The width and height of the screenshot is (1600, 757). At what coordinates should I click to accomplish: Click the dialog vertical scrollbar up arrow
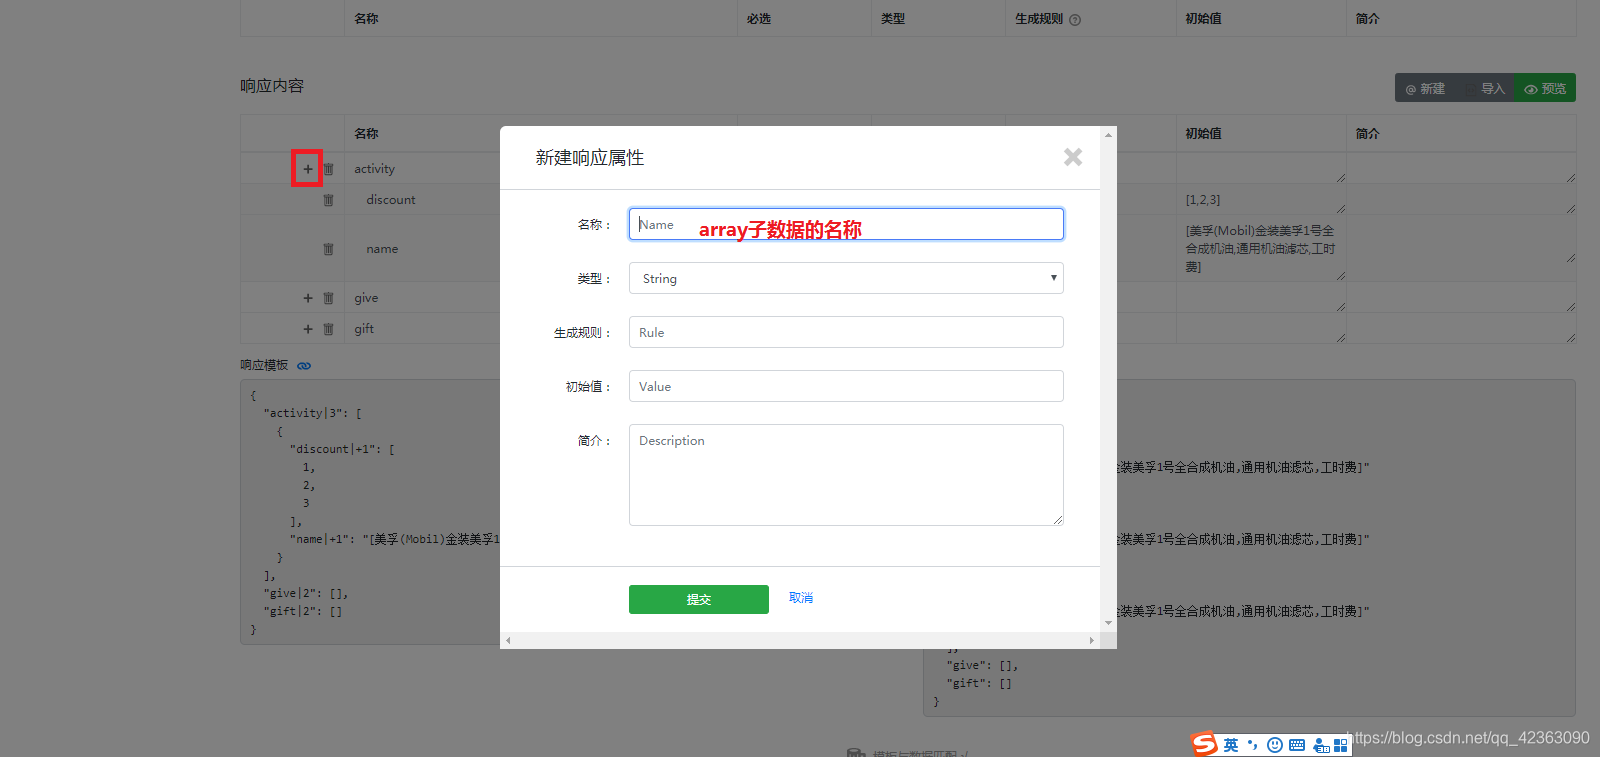click(x=1108, y=134)
